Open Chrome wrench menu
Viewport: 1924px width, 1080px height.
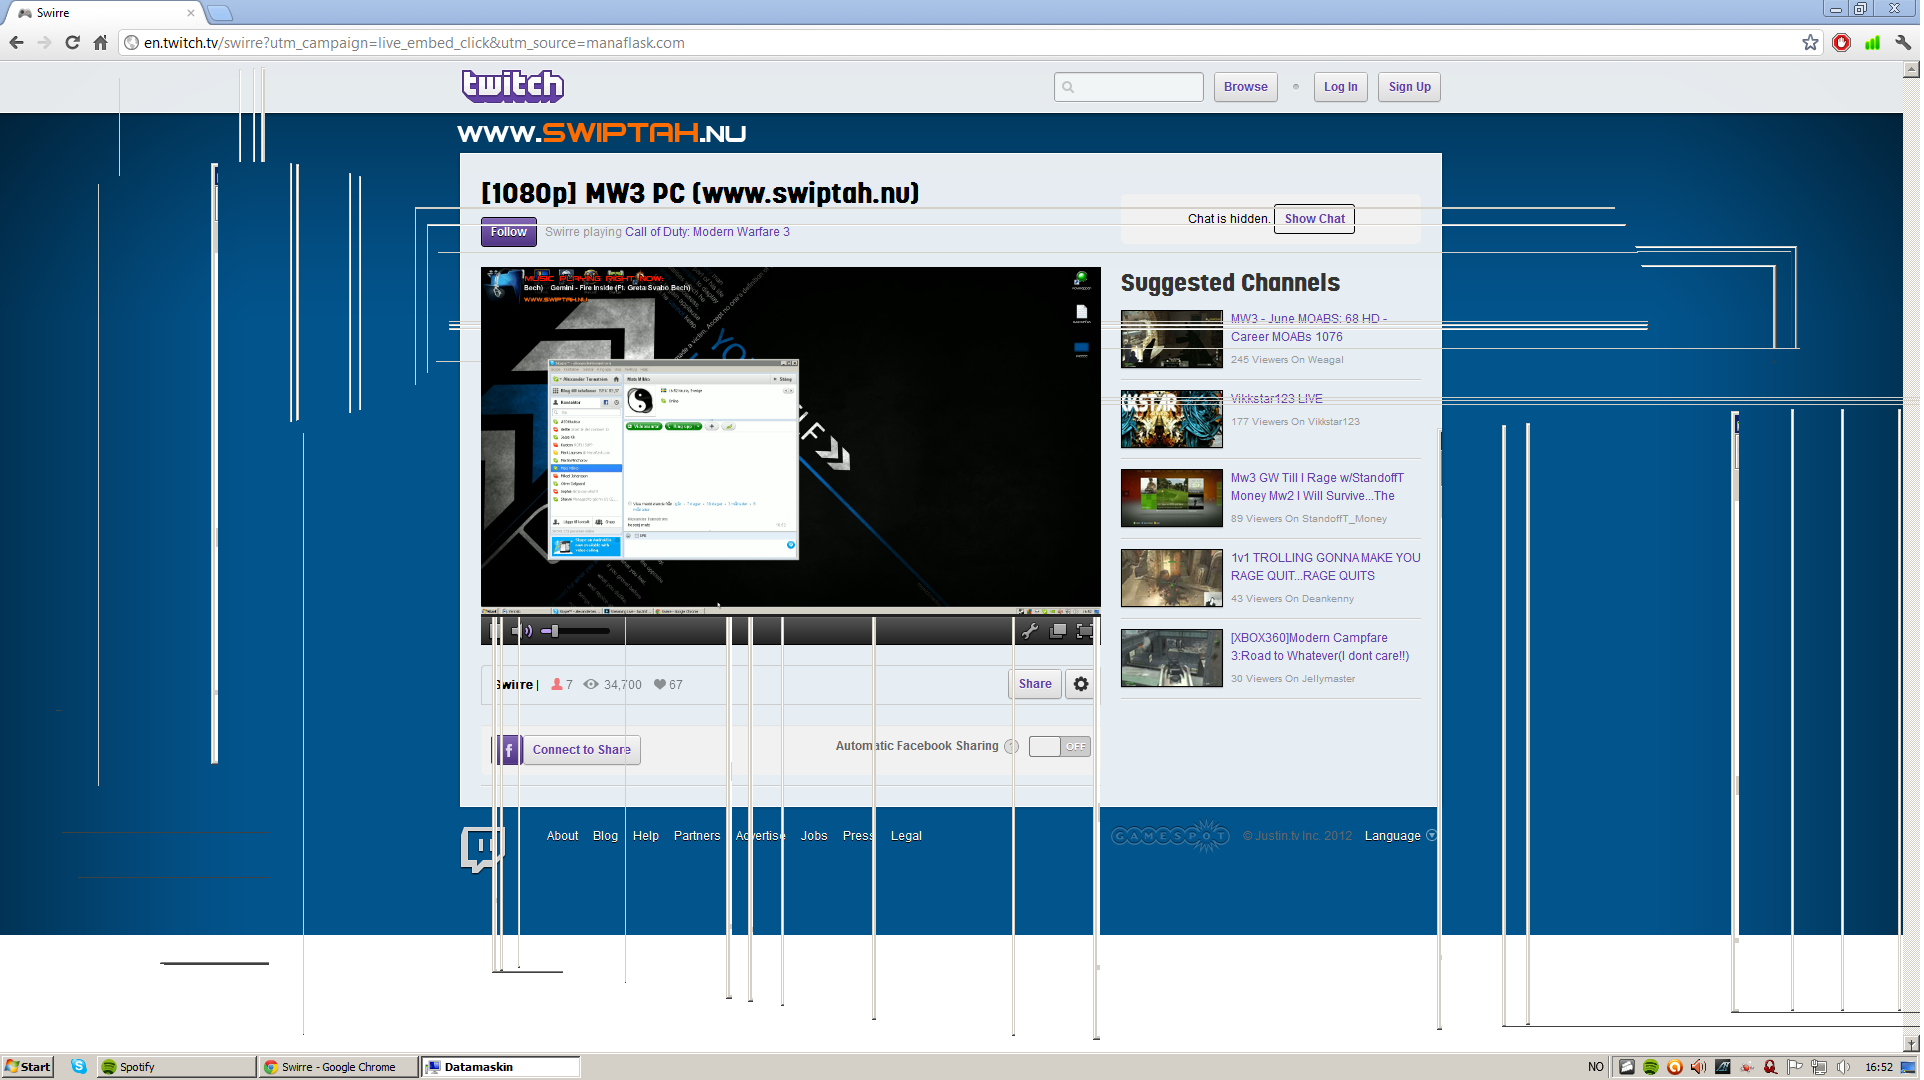click(x=1903, y=43)
